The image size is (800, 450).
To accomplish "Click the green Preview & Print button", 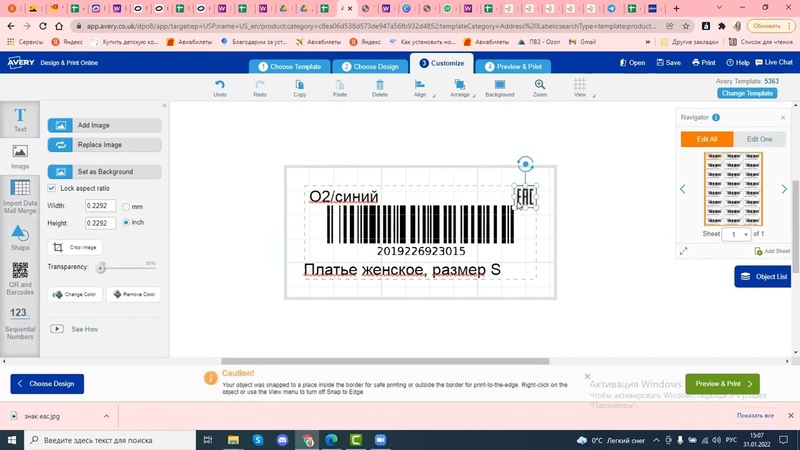I will (722, 384).
